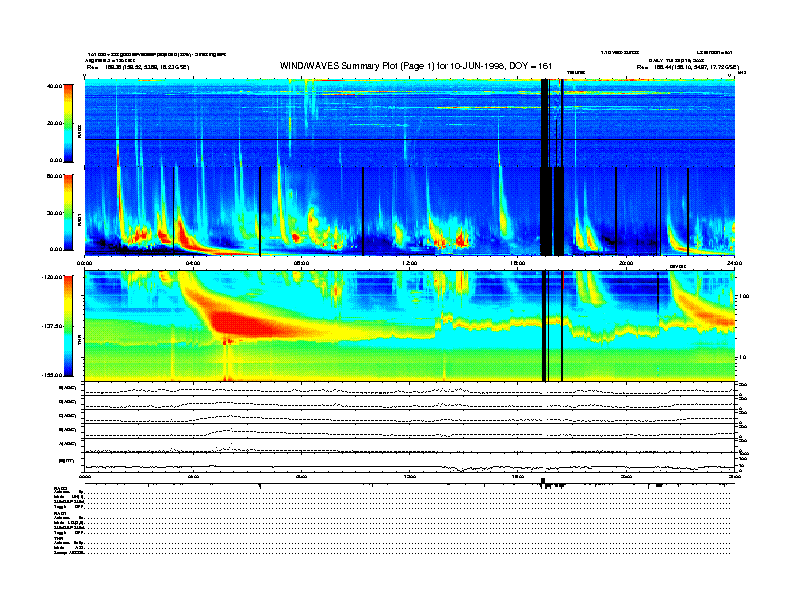792x612 pixels.
Task: Click the 08:00 tick below RAD1 spectrogram
Action: point(301,263)
